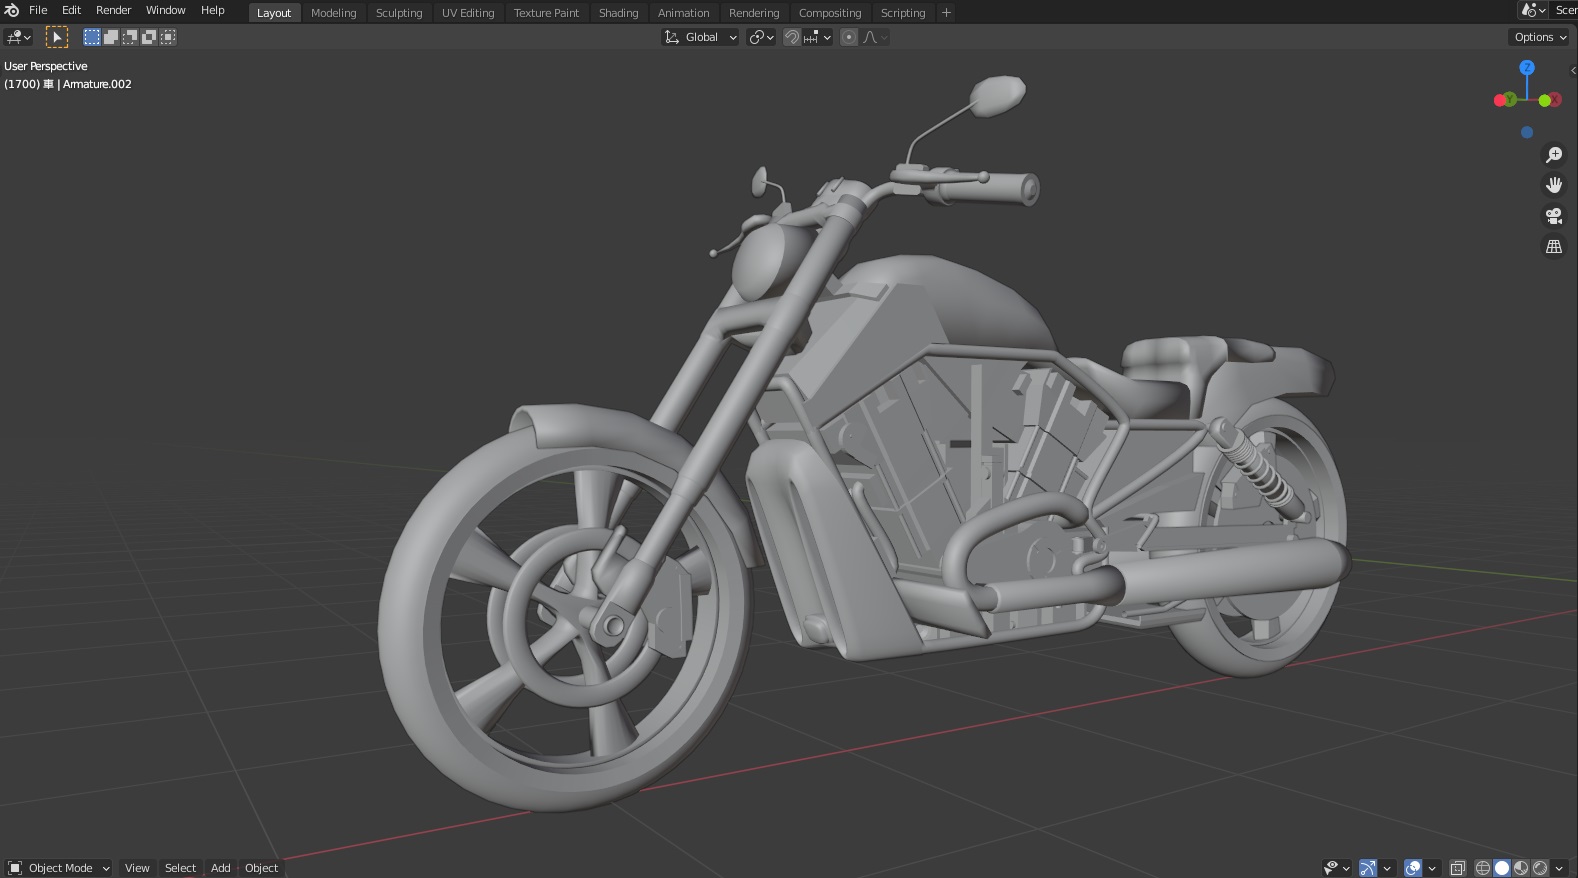1578x878 pixels.
Task: Click the zoom magnifier icon in viewport
Action: [x=1554, y=155]
